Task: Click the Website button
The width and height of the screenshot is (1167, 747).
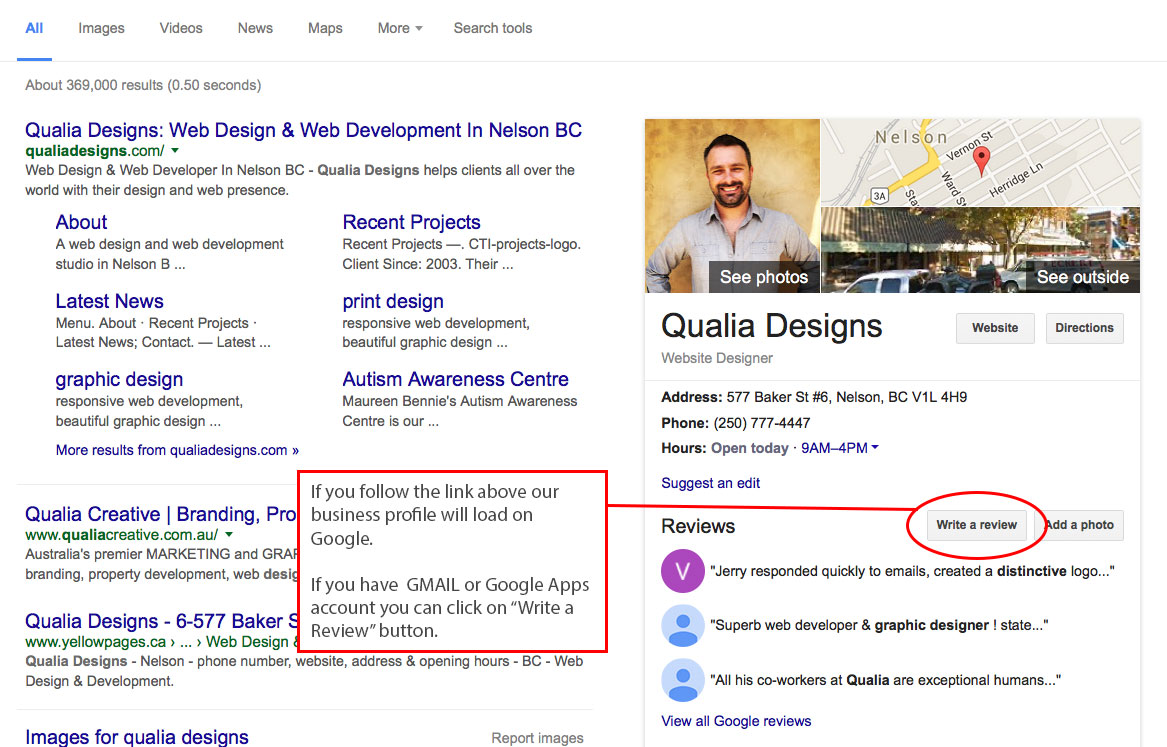Action: coord(995,328)
